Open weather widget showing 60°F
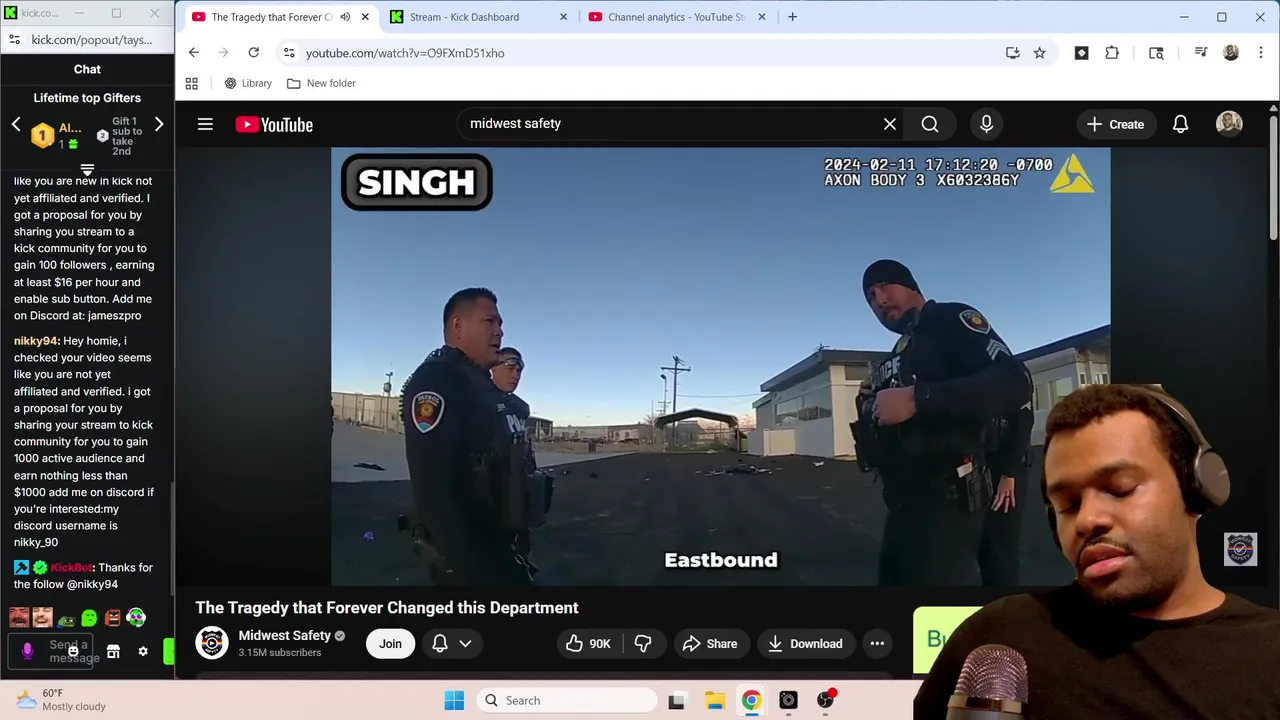 61,700
